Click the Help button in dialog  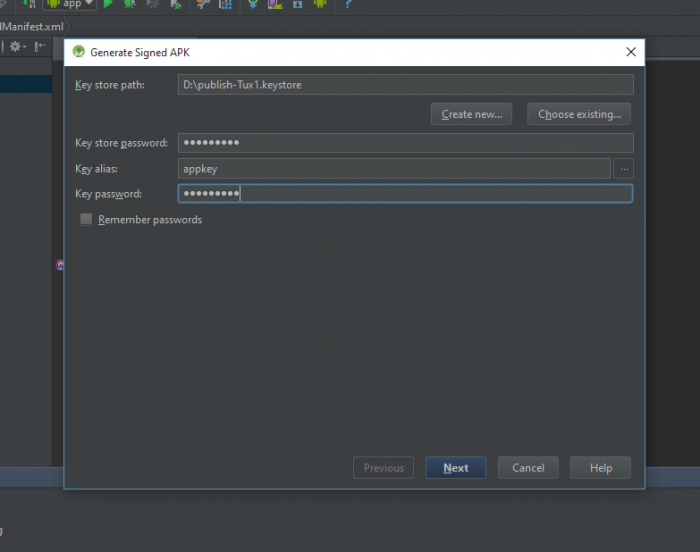tap(600, 468)
